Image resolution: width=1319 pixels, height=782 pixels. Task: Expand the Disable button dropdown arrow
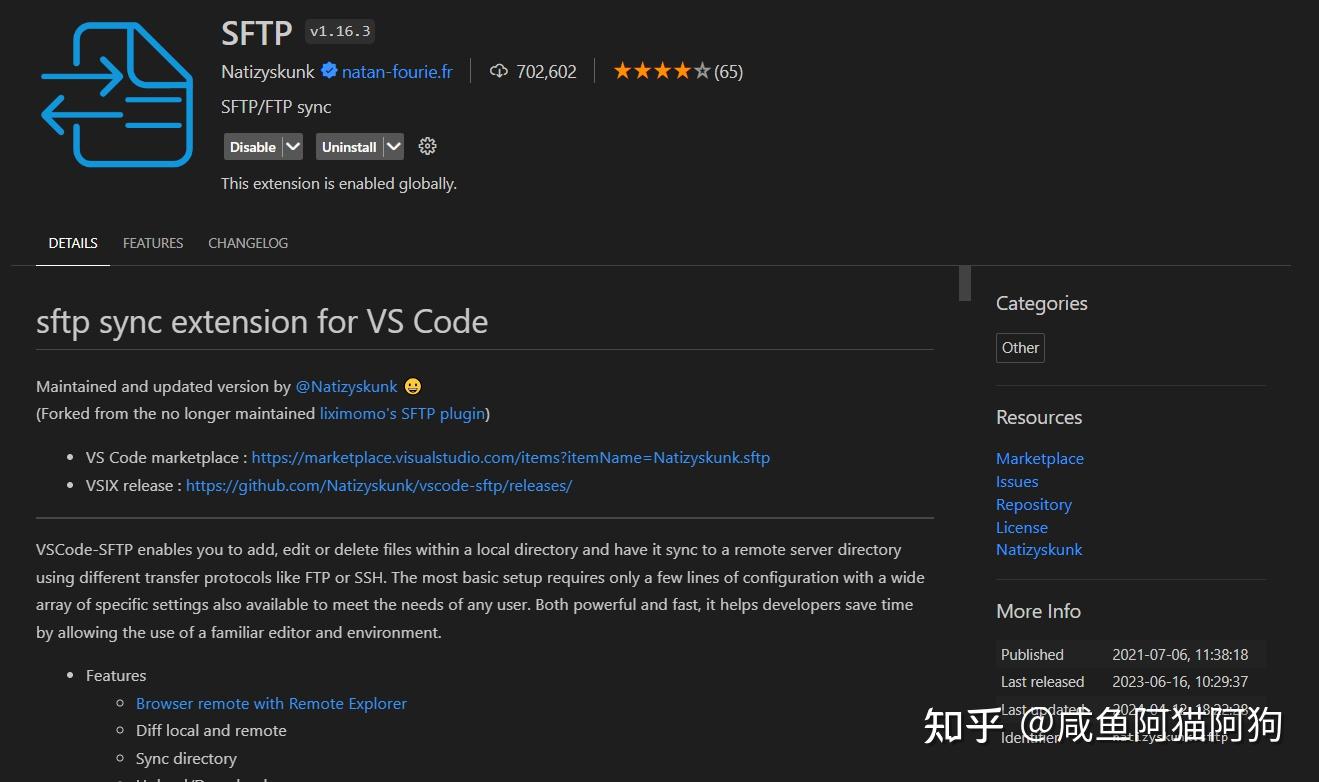293,146
